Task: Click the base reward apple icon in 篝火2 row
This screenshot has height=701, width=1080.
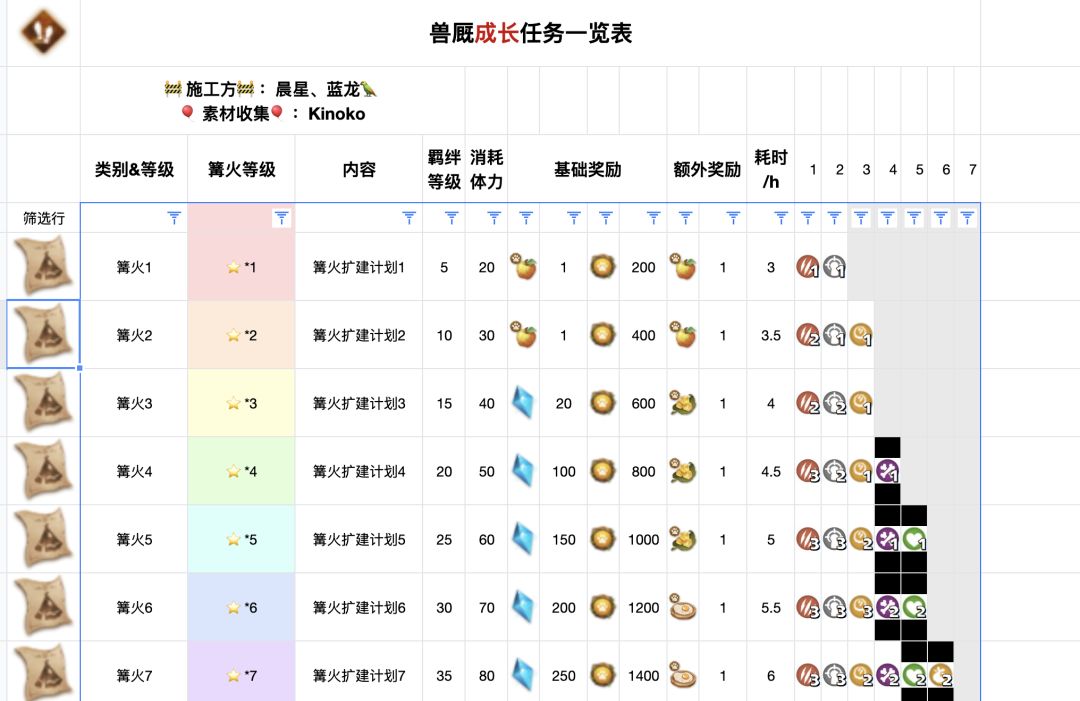Action: tap(523, 335)
